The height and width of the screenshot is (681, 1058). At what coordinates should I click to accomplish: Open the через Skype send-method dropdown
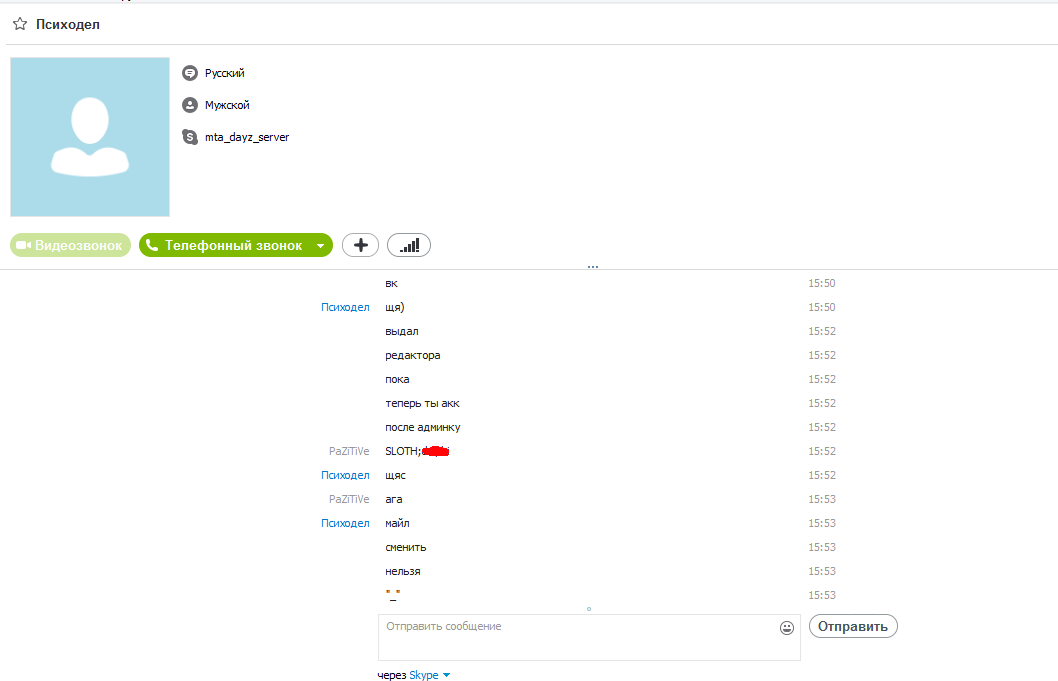[x=446, y=675]
